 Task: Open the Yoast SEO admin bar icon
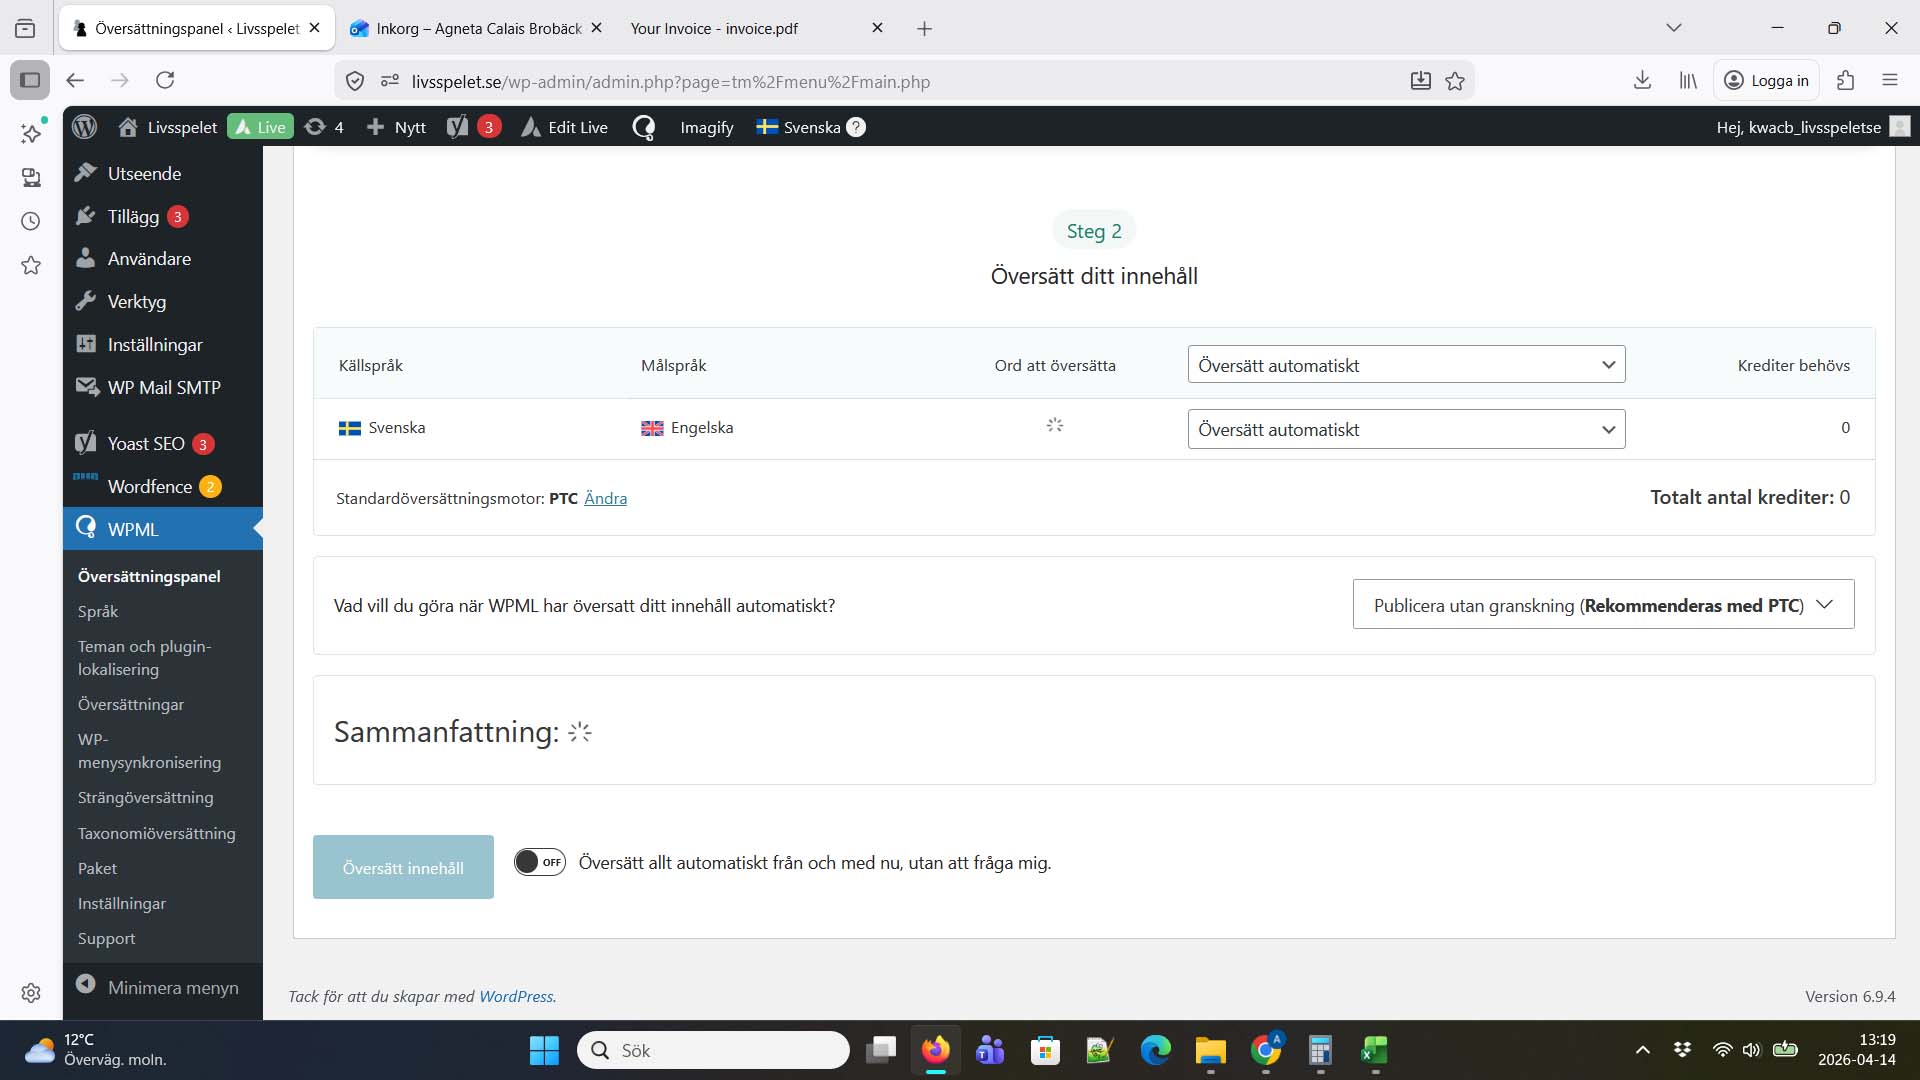[458, 127]
